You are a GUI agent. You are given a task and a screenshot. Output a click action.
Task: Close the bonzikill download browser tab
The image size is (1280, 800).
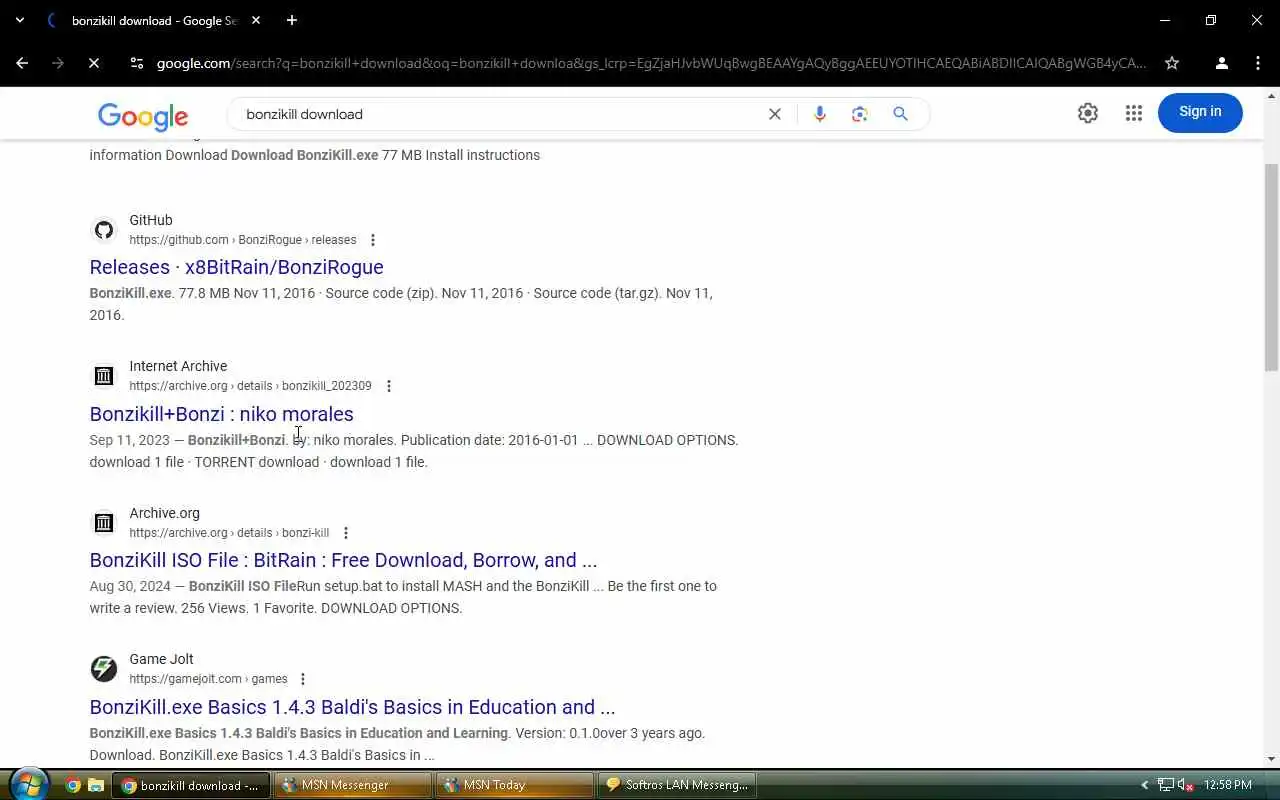click(256, 20)
